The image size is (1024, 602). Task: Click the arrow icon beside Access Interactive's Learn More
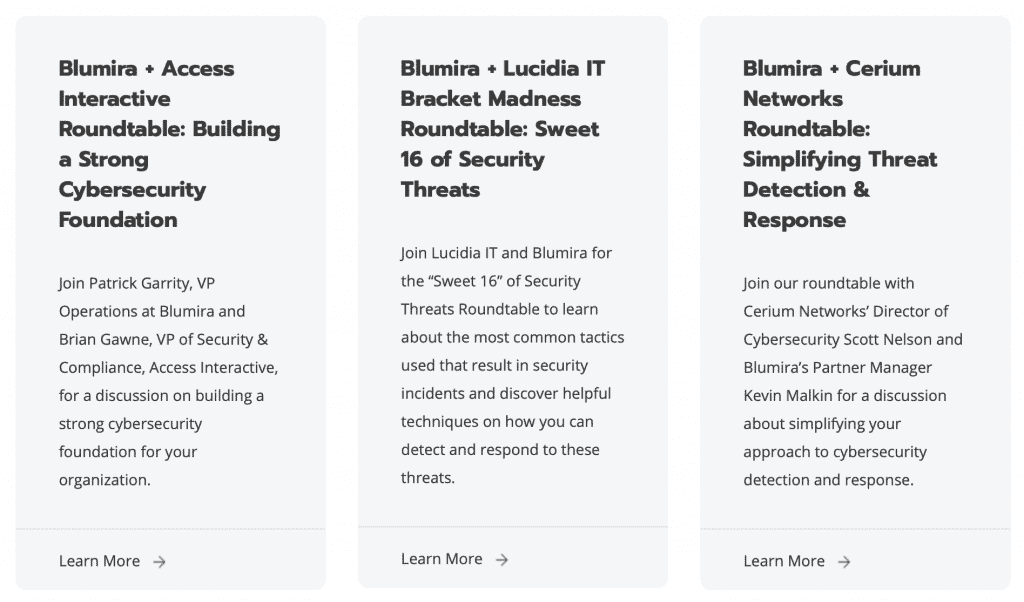coord(159,562)
